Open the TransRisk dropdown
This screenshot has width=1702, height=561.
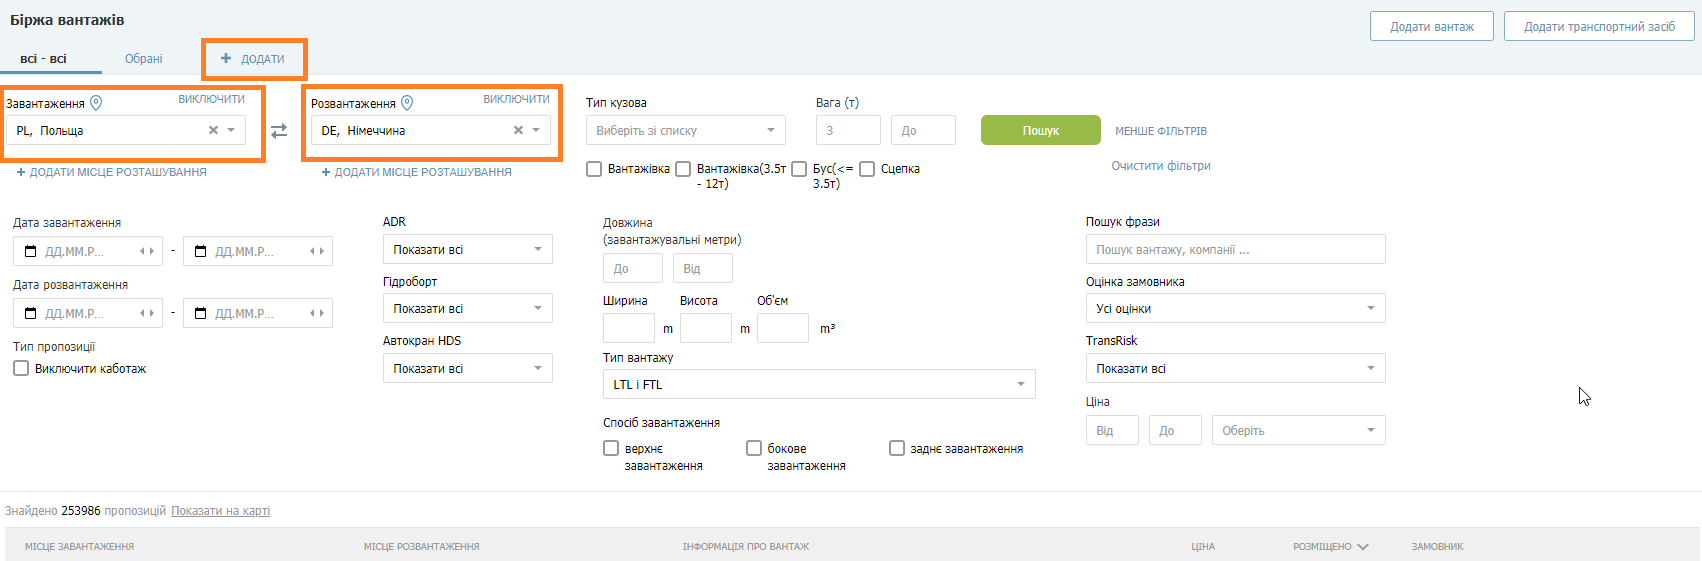pos(1236,368)
